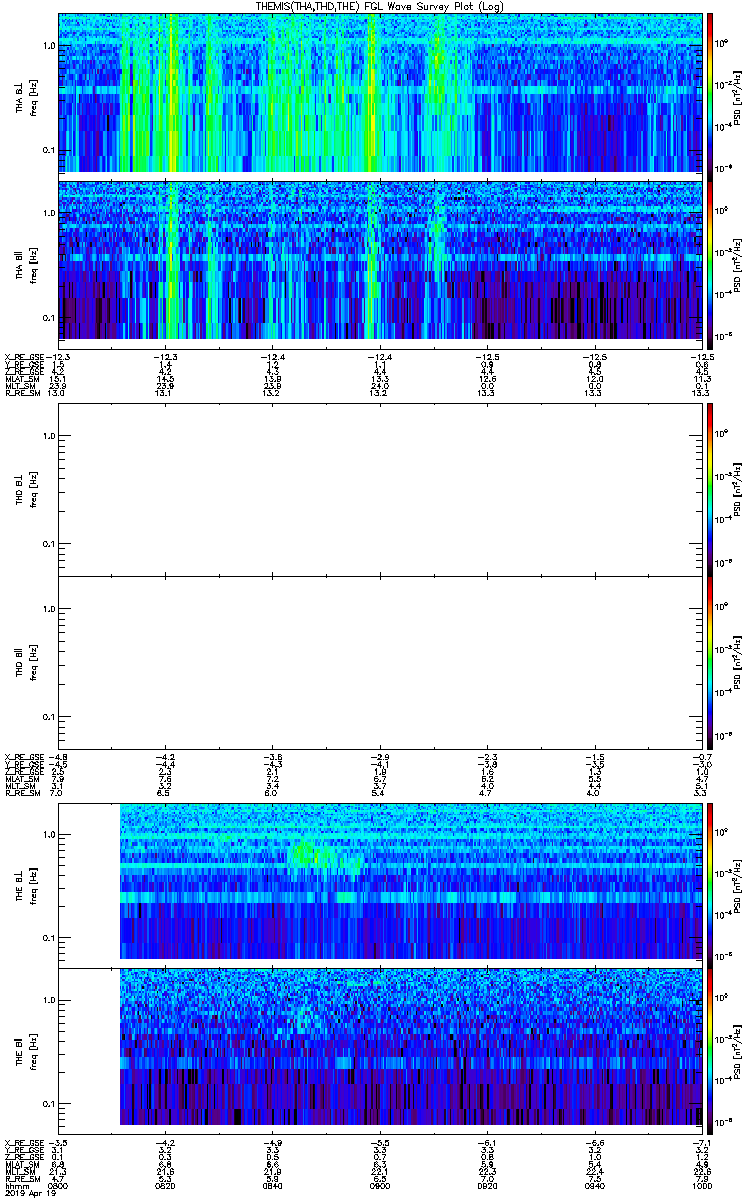Click R_RE_SM label below THA panels

21,394
